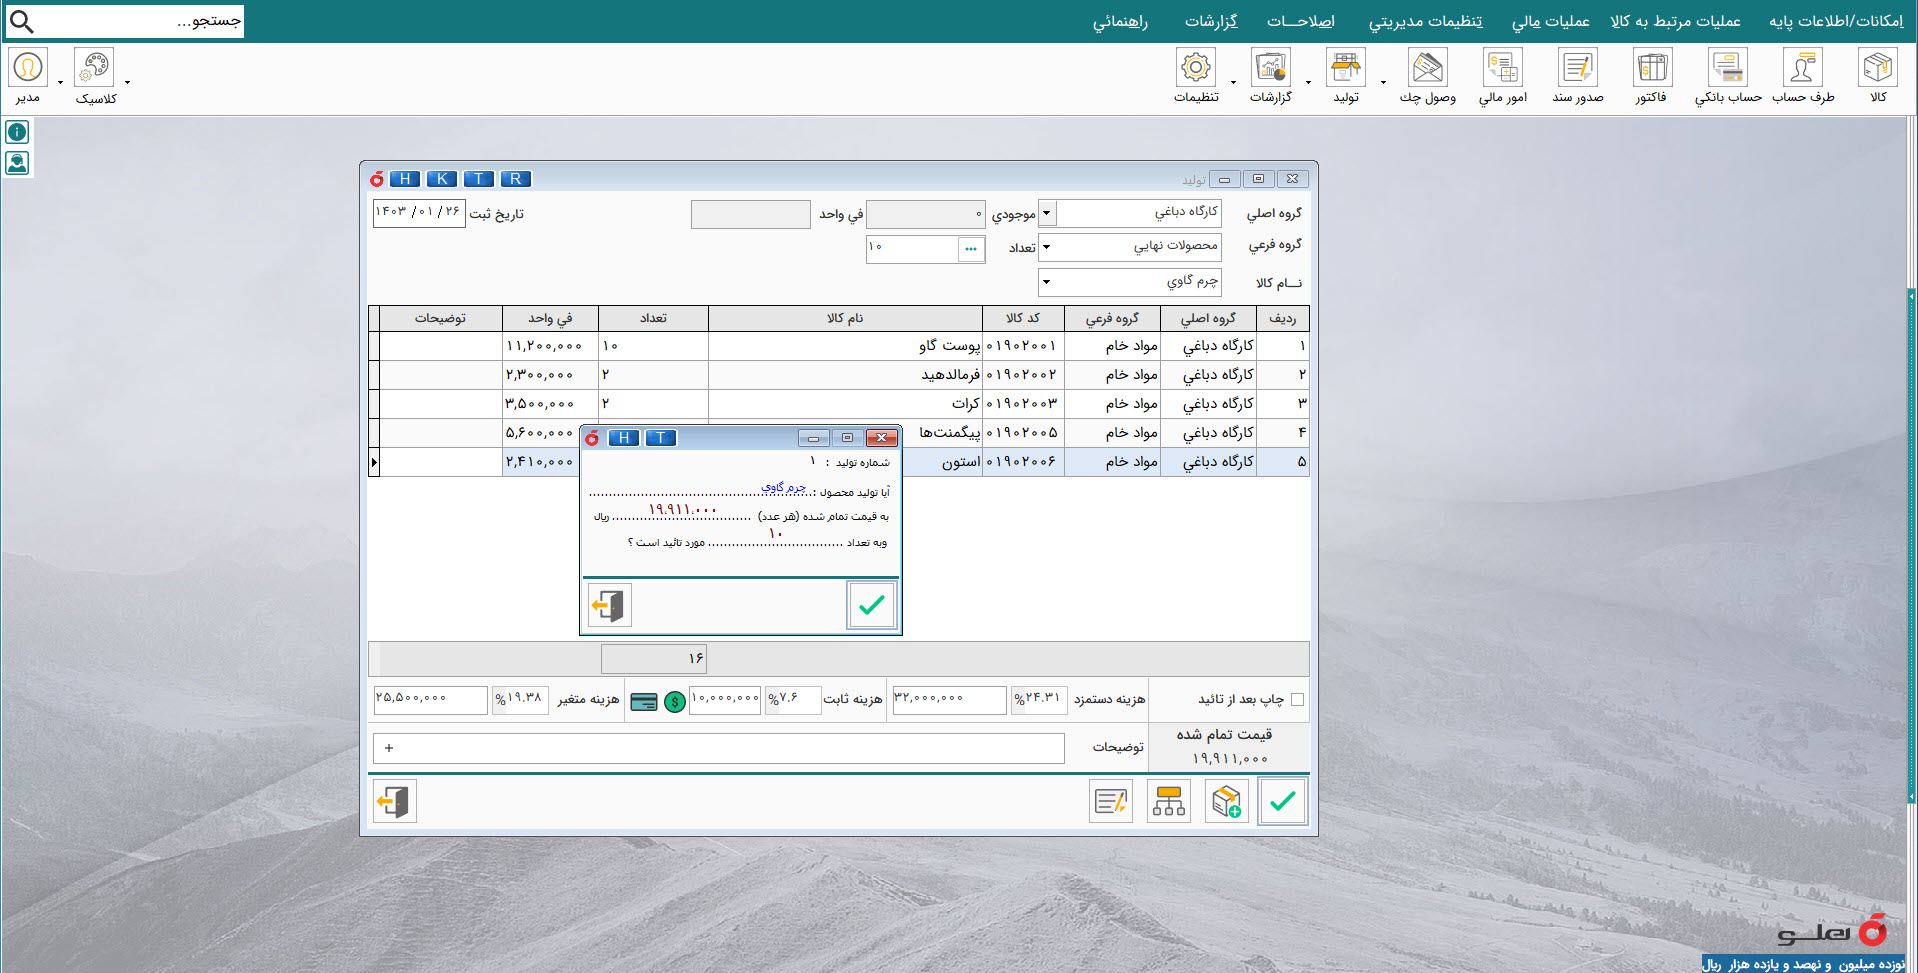Open the عمليات مرتبط به کالا menu
The height and width of the screenshot is (973, 1918).
[x=1675, y=21]
